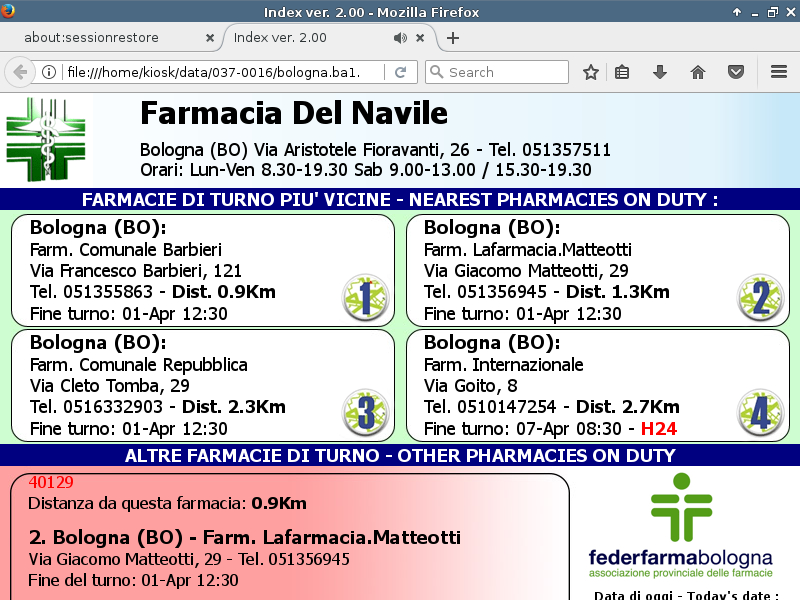Click pharmacy number 1 badge
This screenshot has width=800, height=600.
[365, 297]
